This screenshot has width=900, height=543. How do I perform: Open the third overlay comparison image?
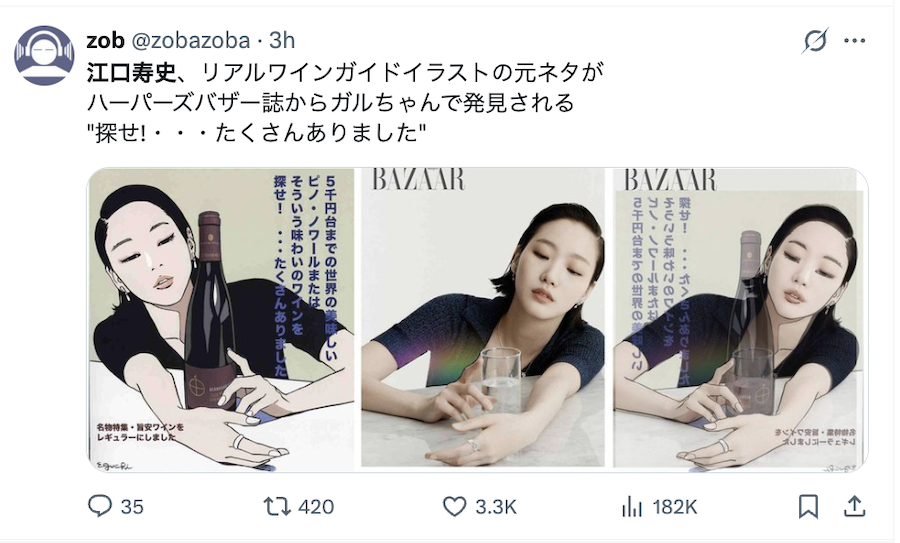click(740, 320)
